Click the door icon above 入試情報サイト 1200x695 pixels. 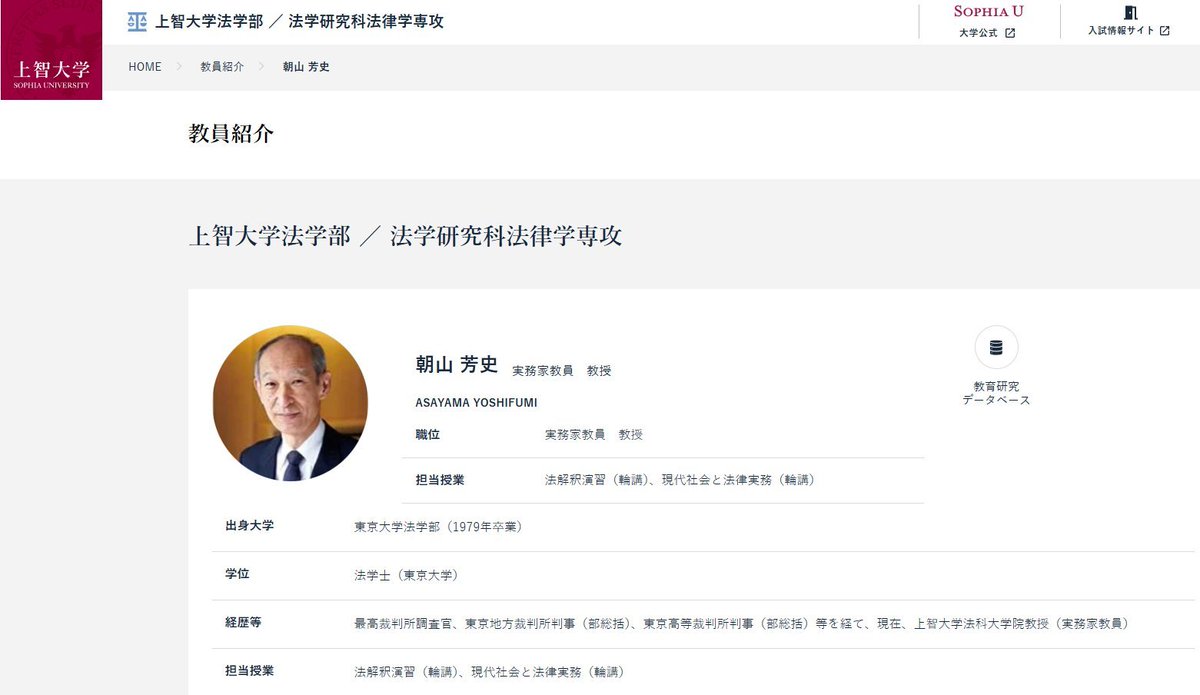click(x=1130, y=13)
